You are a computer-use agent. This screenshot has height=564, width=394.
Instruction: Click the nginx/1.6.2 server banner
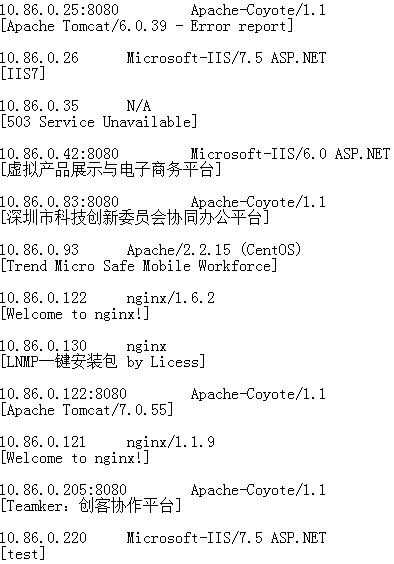171,298
